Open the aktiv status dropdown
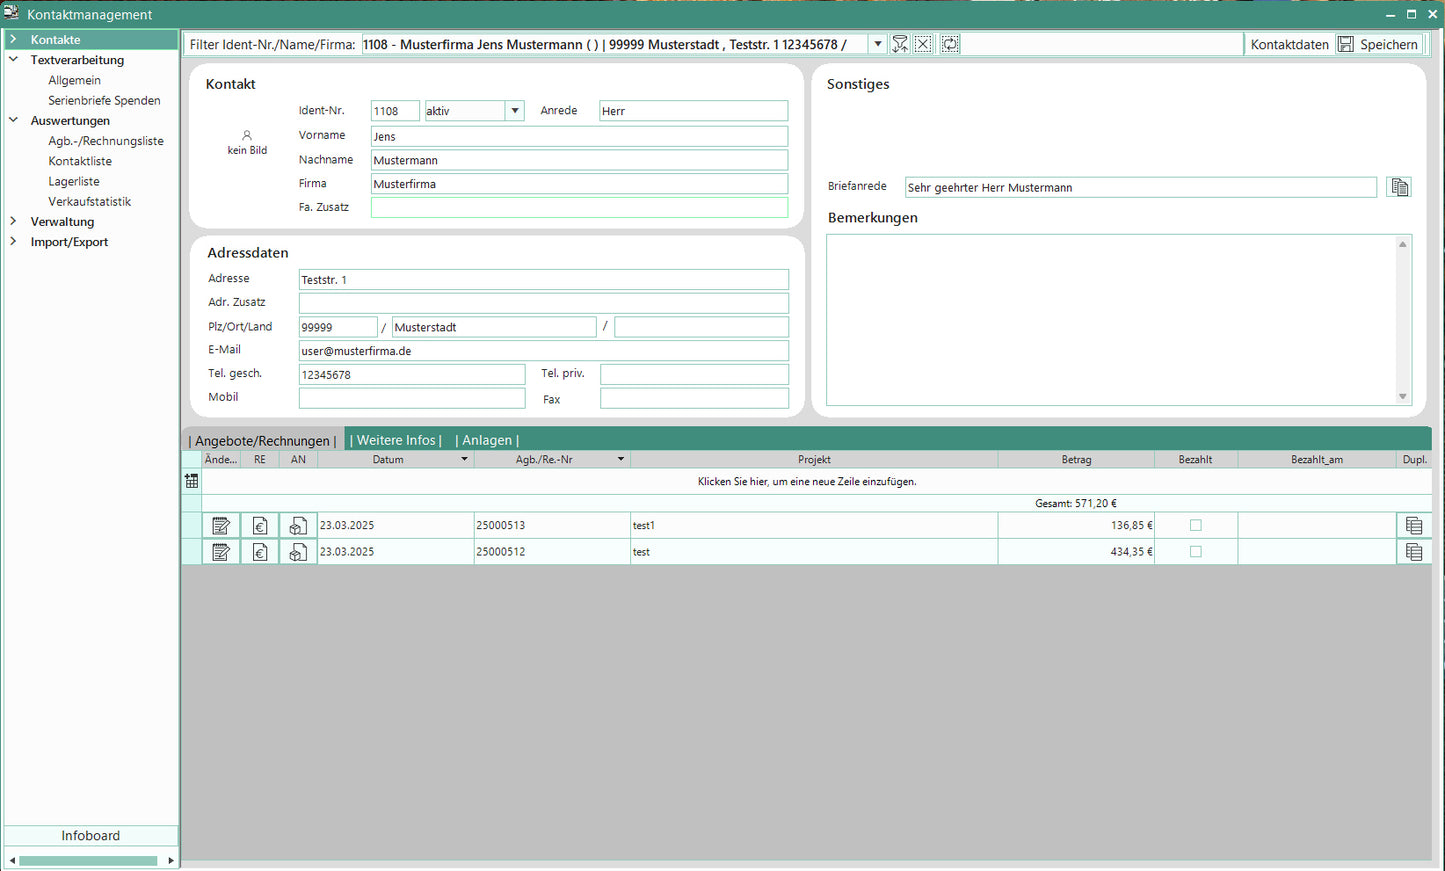The width and height of the screenshot is (1445, 871). tap(514, 111)
